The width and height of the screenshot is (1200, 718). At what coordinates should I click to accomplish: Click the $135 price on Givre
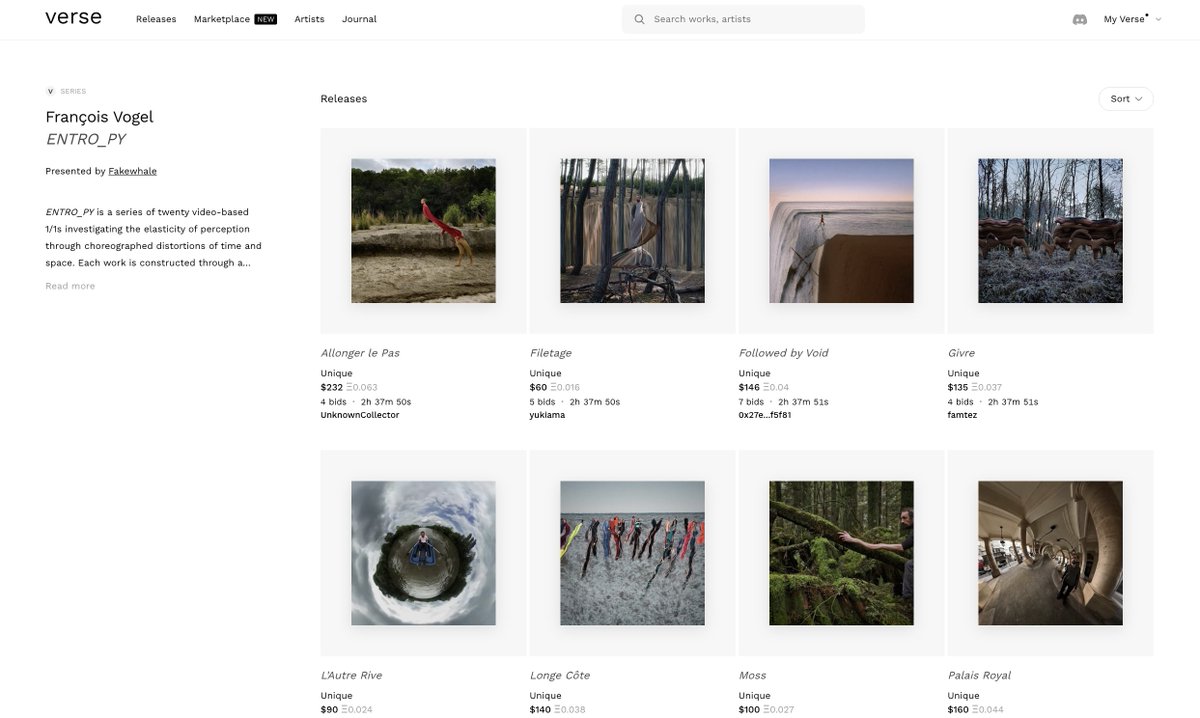(x=958, y=387)
